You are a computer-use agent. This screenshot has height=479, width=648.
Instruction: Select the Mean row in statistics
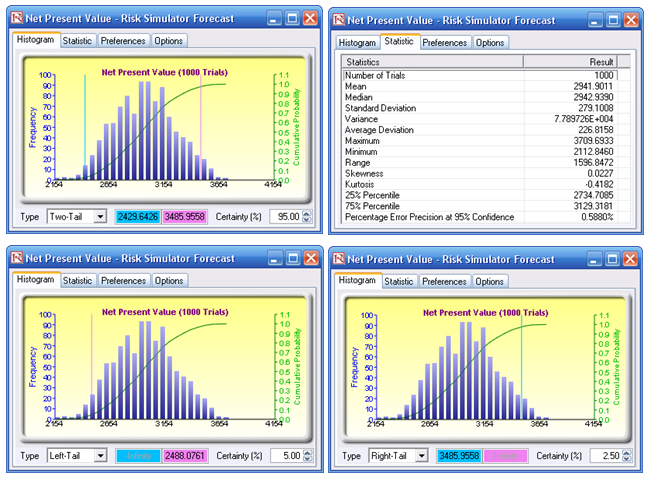click(x=480, y=86)
